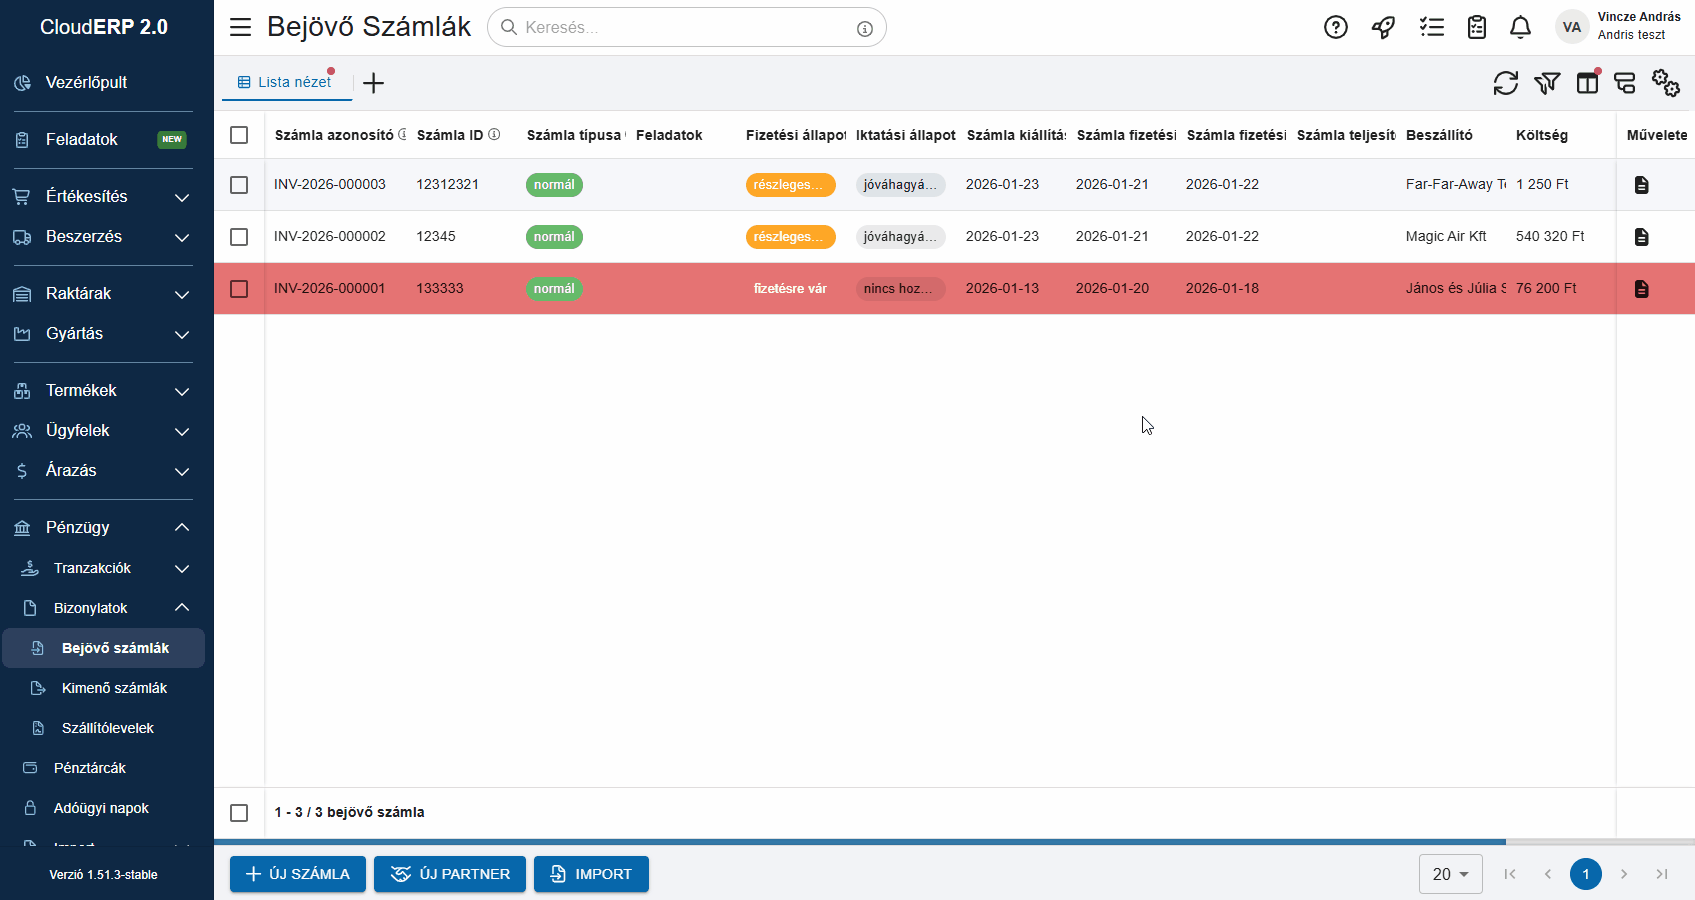This screenshot has height=900, width=1695.
Task: Open notifications bell icon
Action: click(1520, 28)
